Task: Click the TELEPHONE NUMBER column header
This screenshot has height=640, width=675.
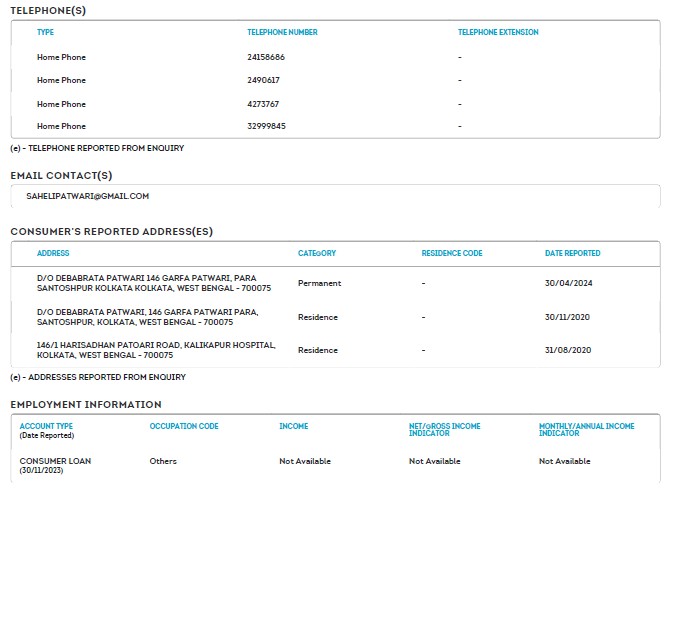Action: (282, 32)
